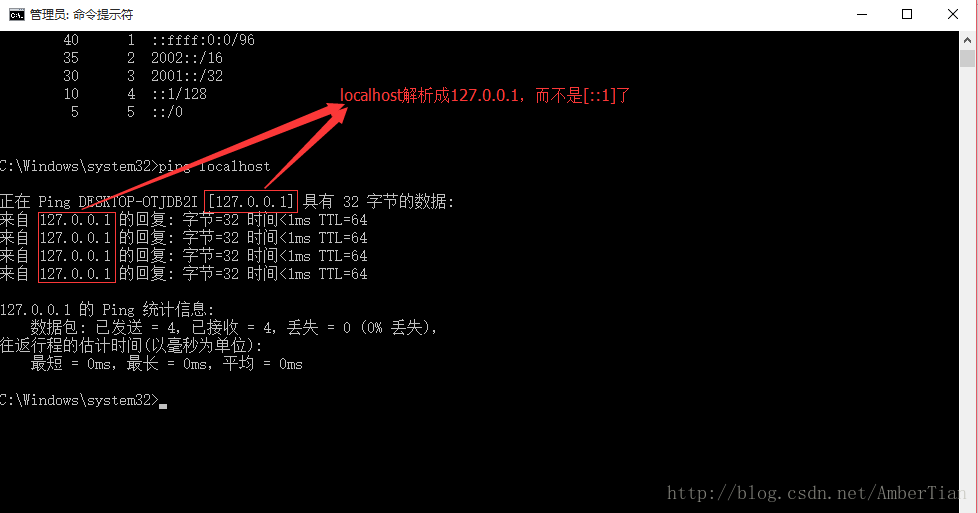The height and width of the screenshot is (513, 978).
Task: Click the 最短 = 0ms timing line
Action: coord(167,364)
